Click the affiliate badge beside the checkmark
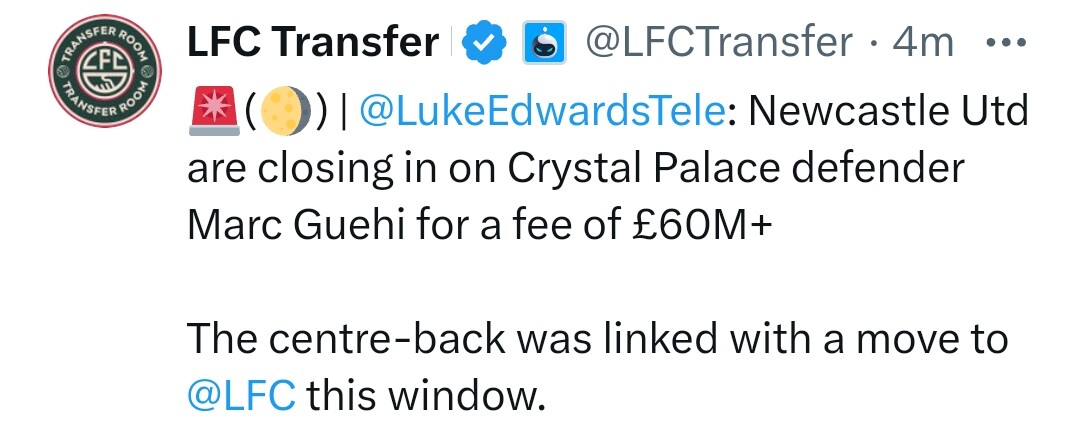1080x447 pixels. pos(540,43)
